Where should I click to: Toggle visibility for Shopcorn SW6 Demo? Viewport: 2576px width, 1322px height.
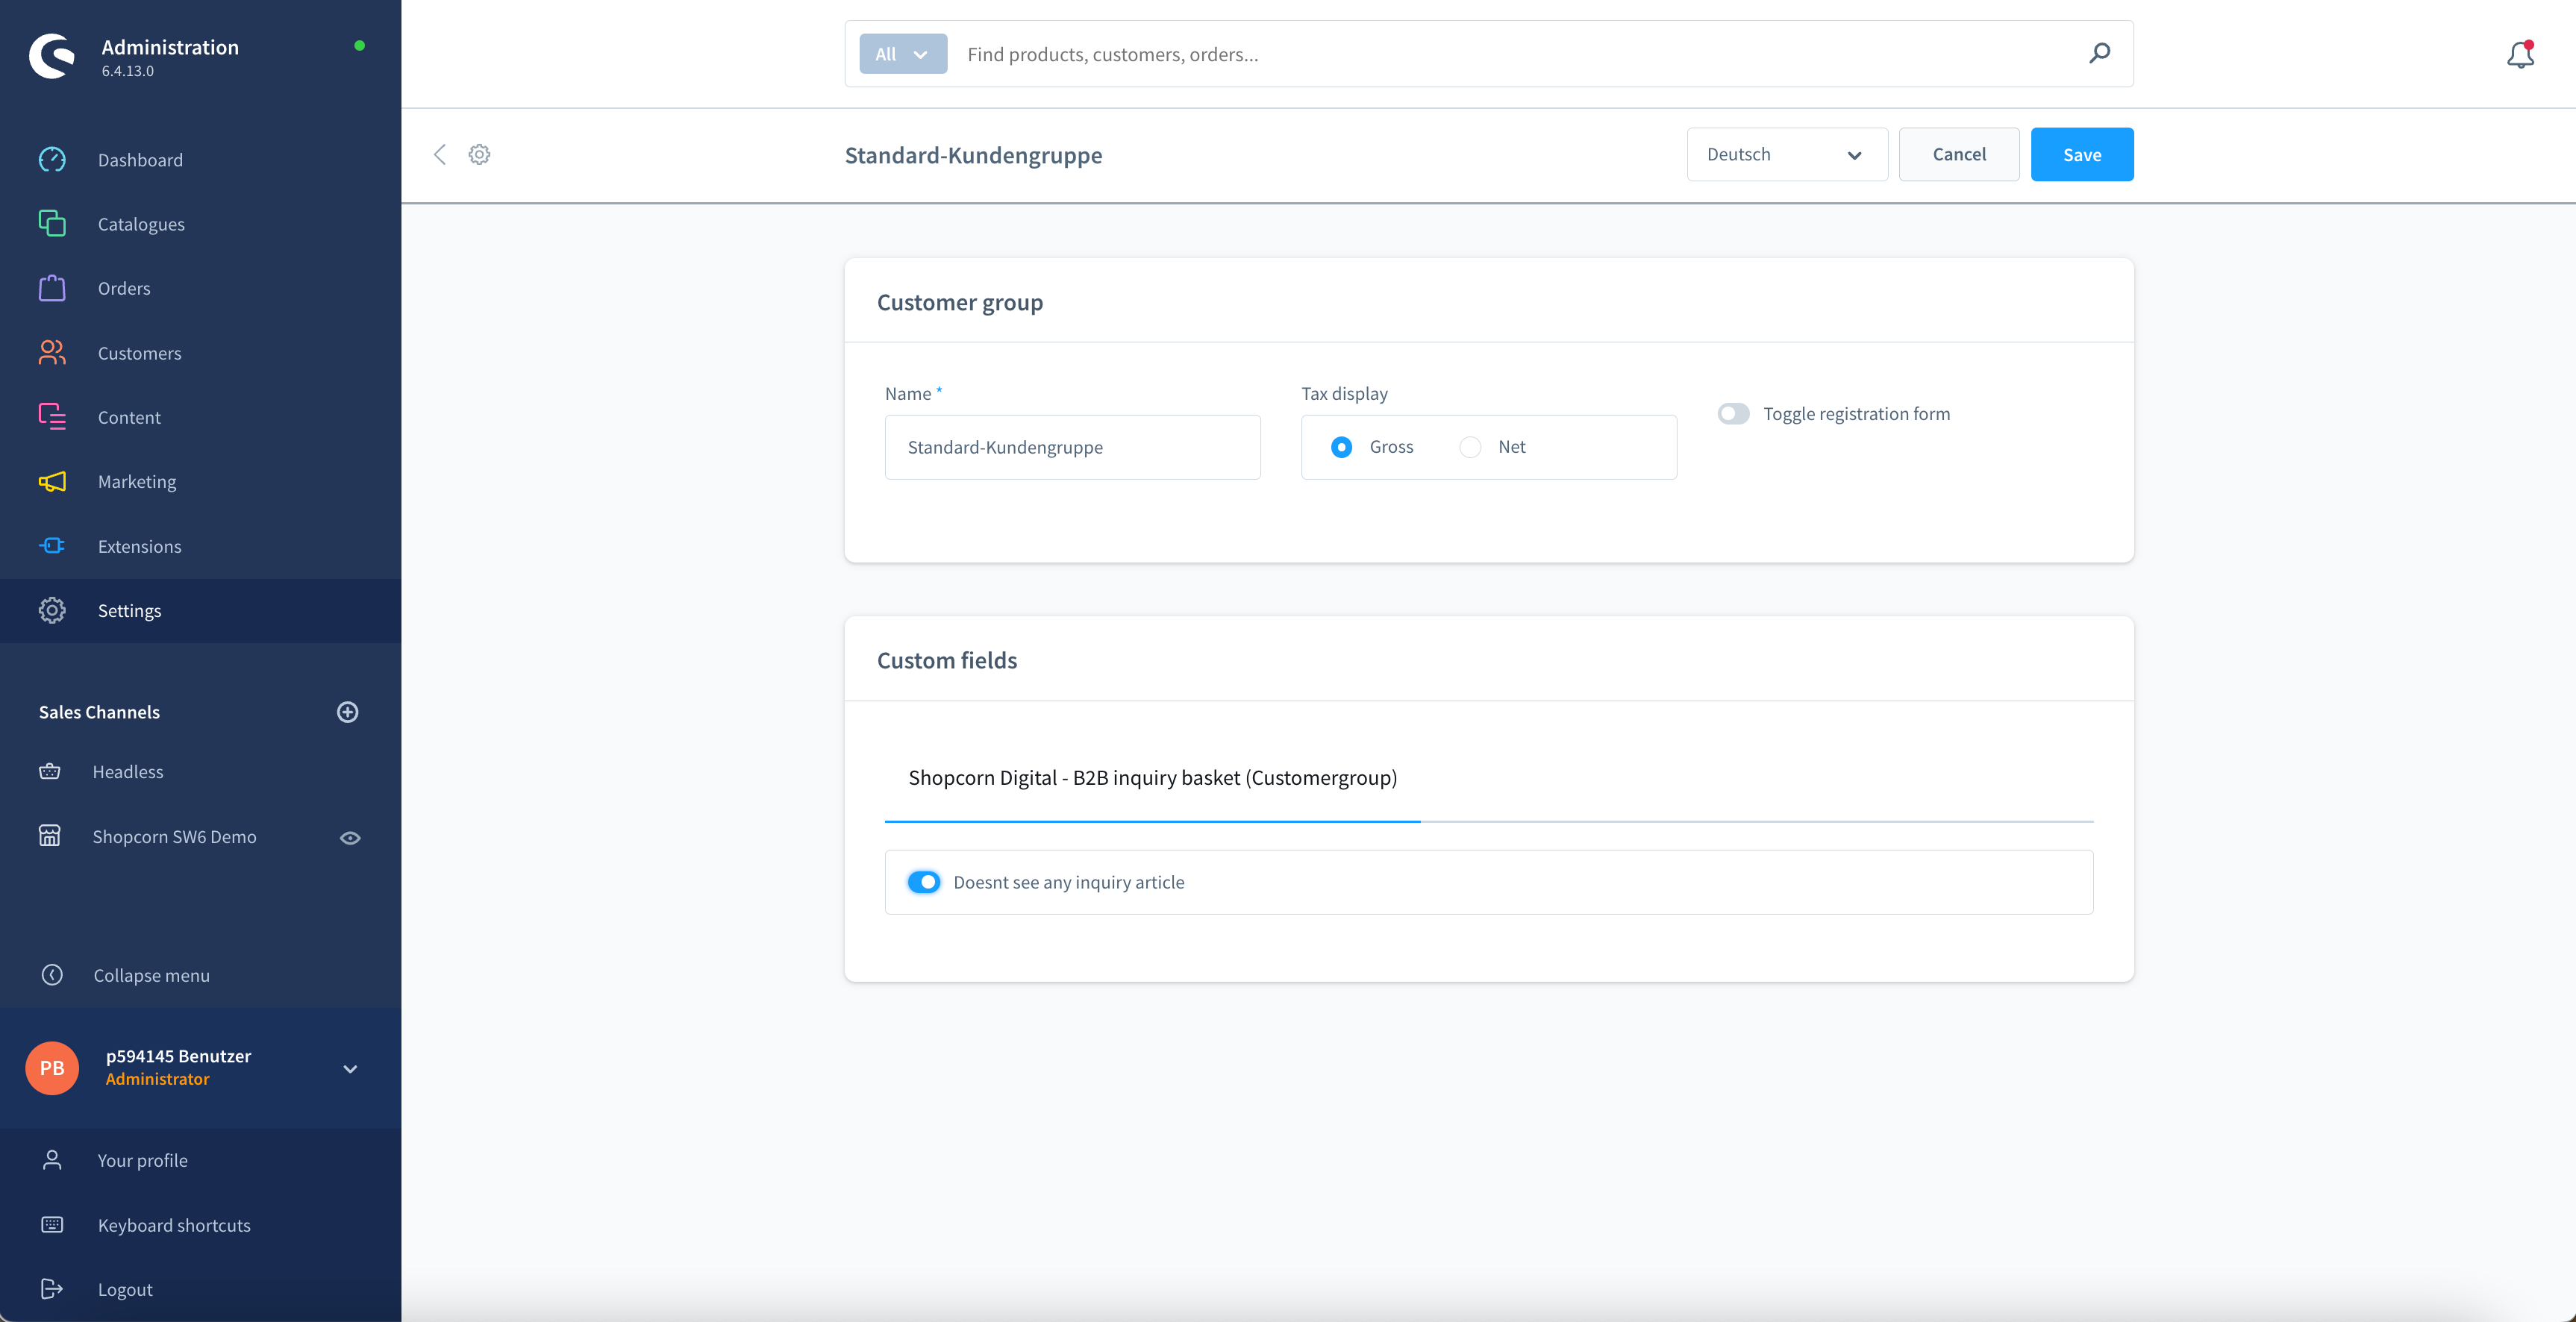(349, 836)
